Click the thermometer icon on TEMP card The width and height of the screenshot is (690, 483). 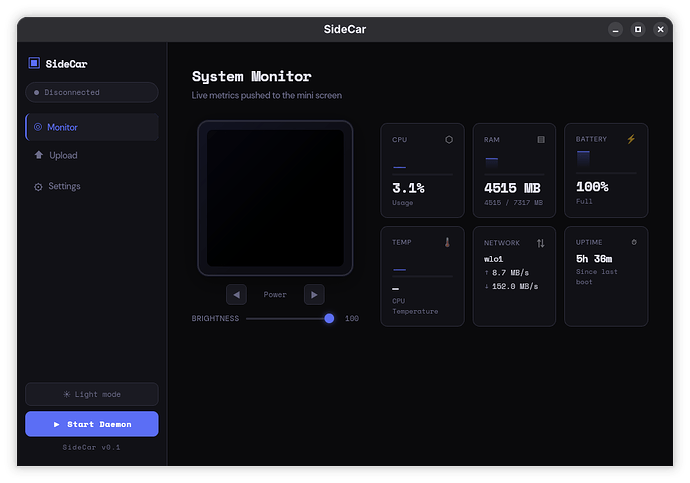point(448,242)
